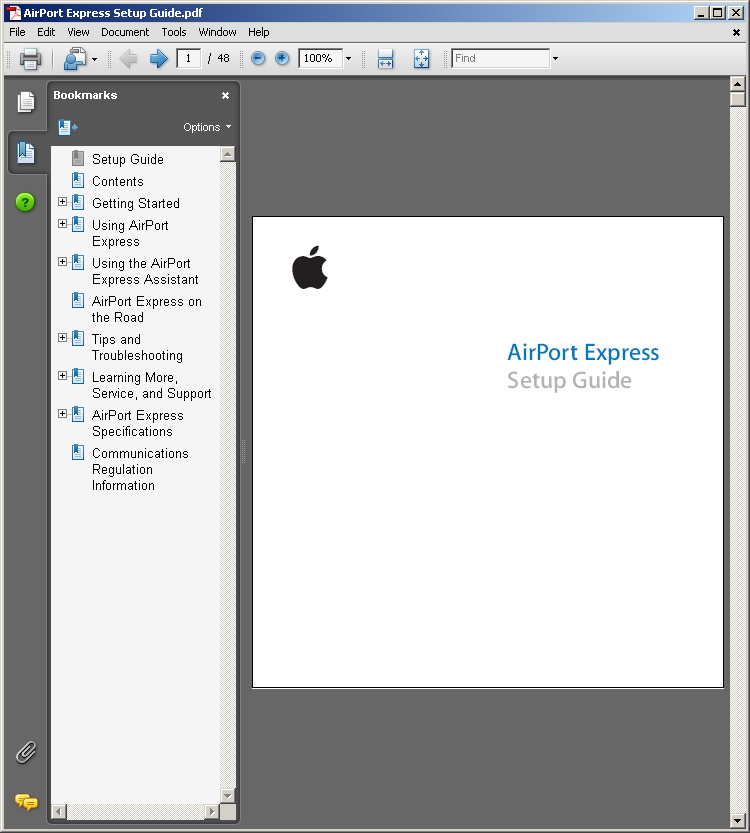Click the Fit Width scrolling icon
The width and height of the screenshot is (750, 833).
(386, 58)
